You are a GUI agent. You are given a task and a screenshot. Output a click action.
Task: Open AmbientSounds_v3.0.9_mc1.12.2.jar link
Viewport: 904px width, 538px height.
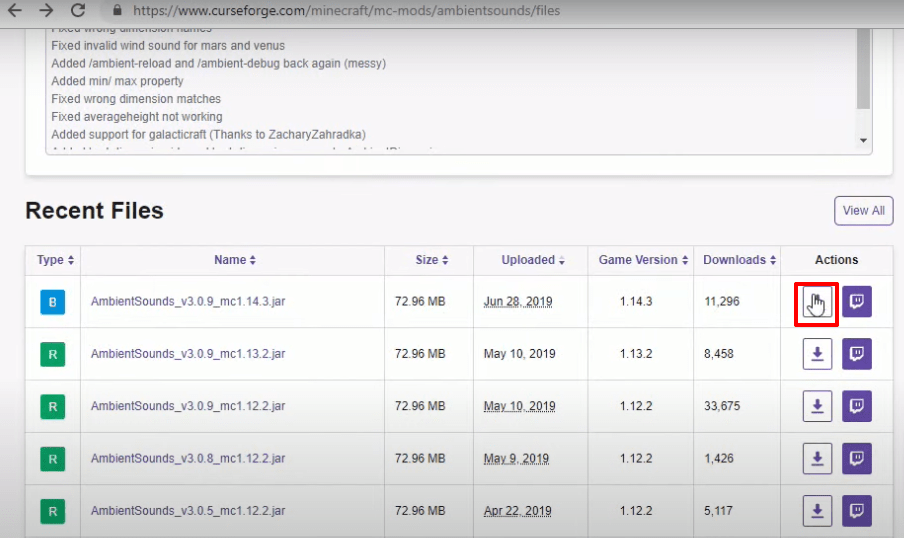pyautogui.click(x=188, y=406)
